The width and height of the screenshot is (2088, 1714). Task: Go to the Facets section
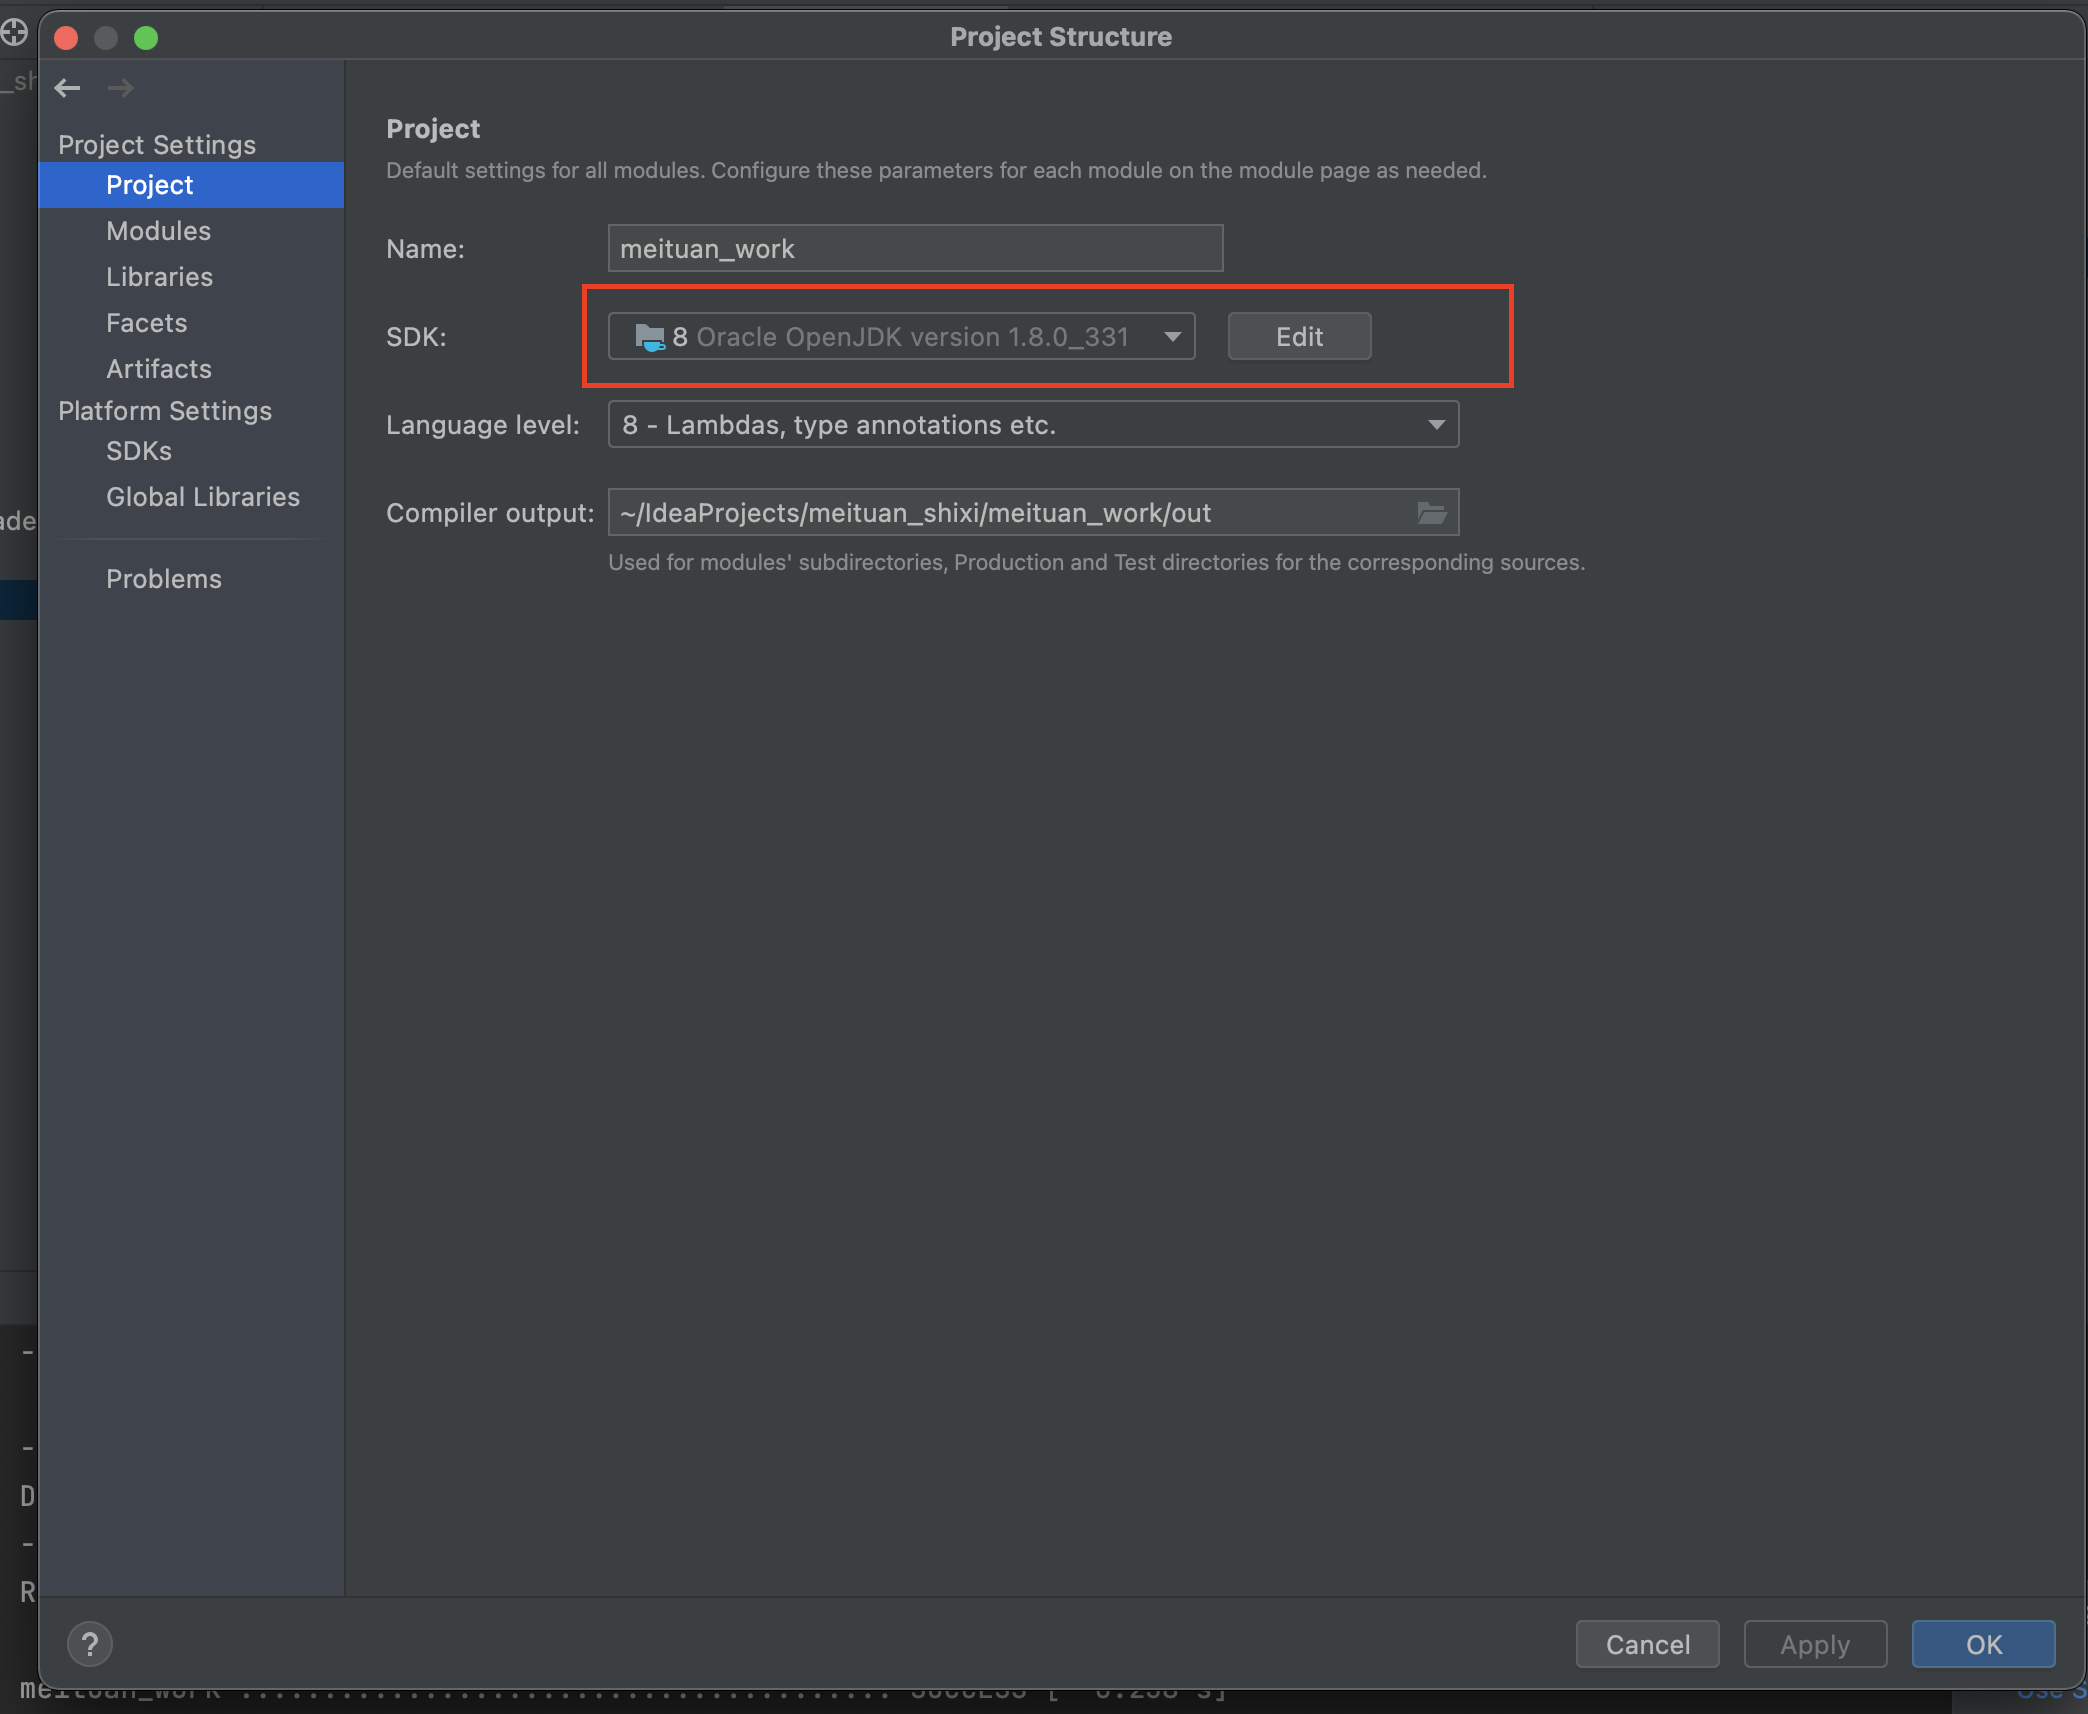146,323
